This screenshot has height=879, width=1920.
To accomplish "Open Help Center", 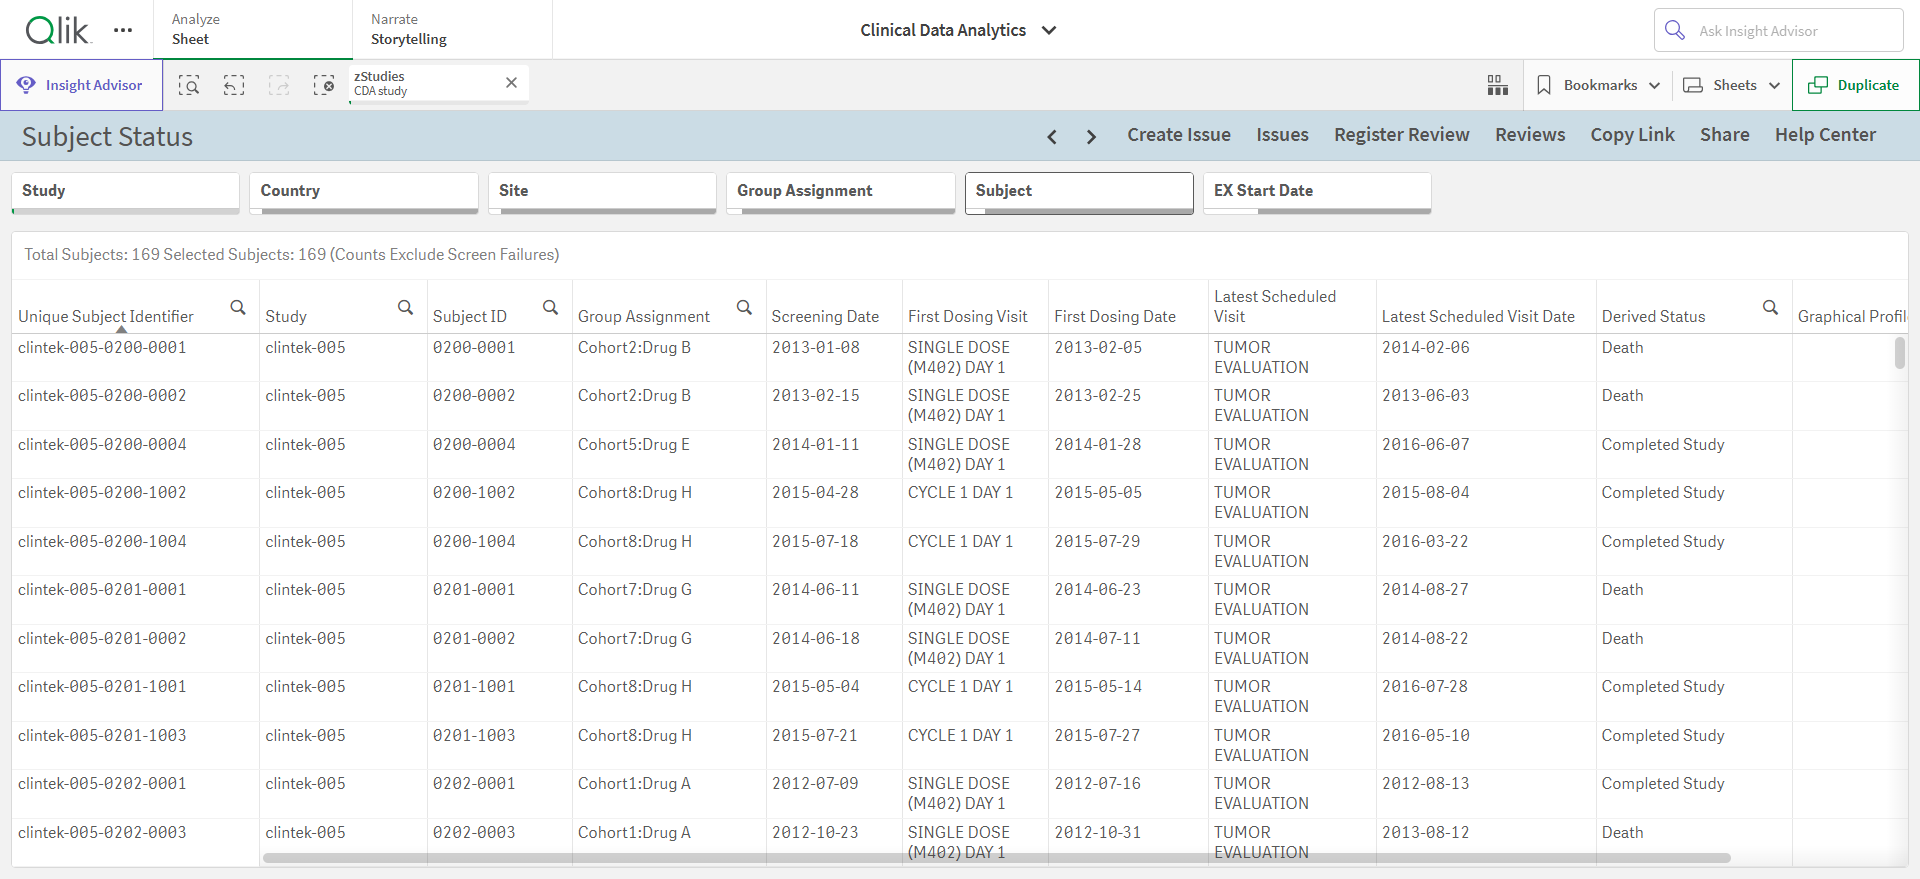I will 1825,135.
